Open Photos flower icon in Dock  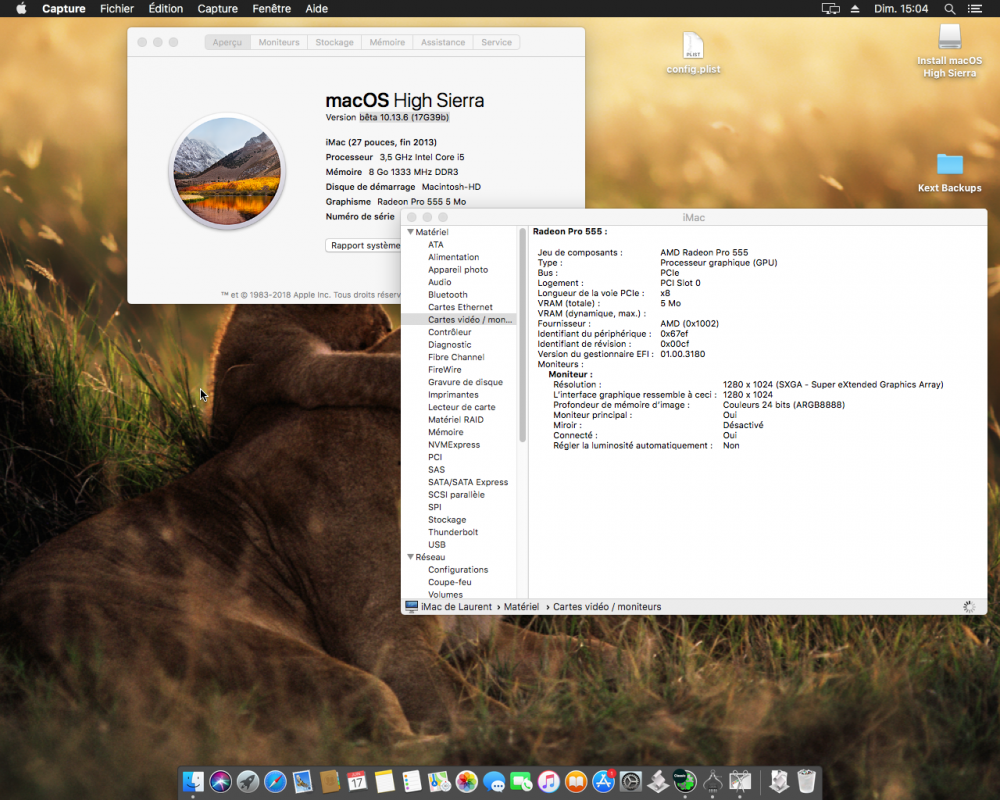coord(467,781)
